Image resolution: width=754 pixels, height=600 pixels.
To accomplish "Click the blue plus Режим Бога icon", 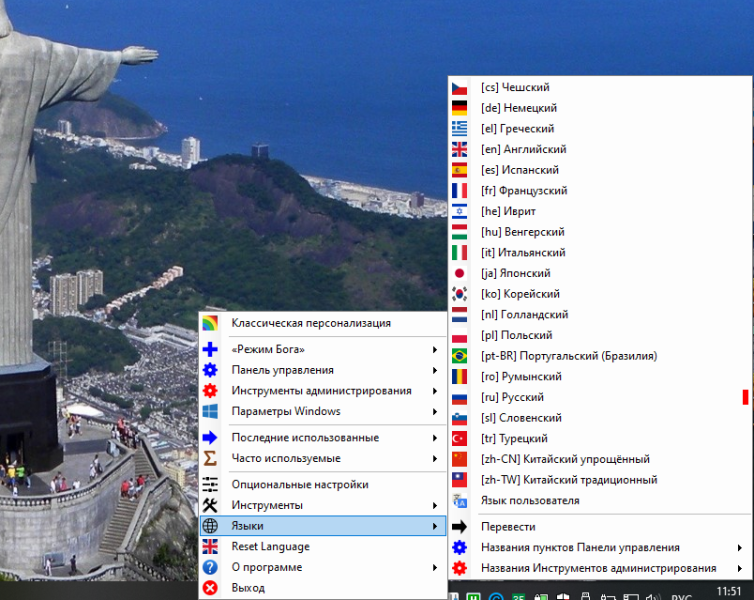I will pos(210,350).
